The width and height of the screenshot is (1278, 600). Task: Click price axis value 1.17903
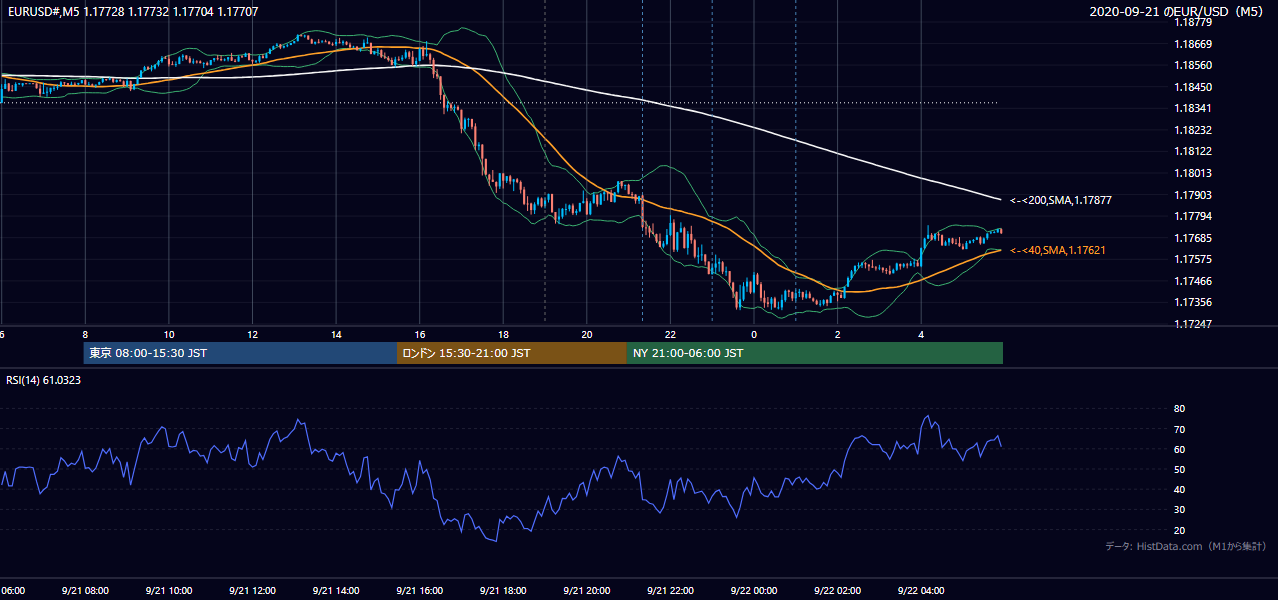click(1193, 195)
